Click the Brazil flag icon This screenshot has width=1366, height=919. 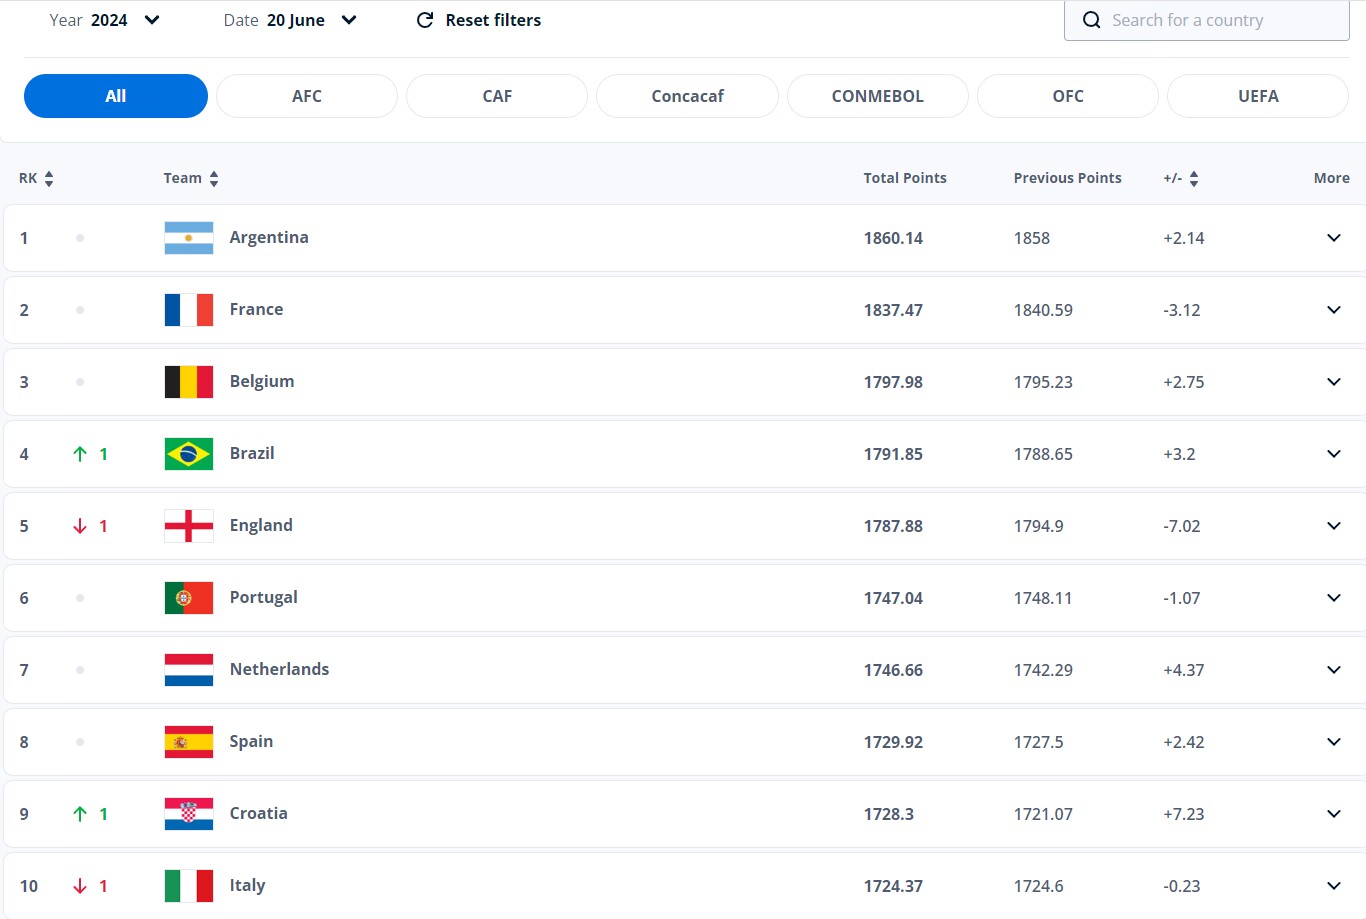pos(189,454)
